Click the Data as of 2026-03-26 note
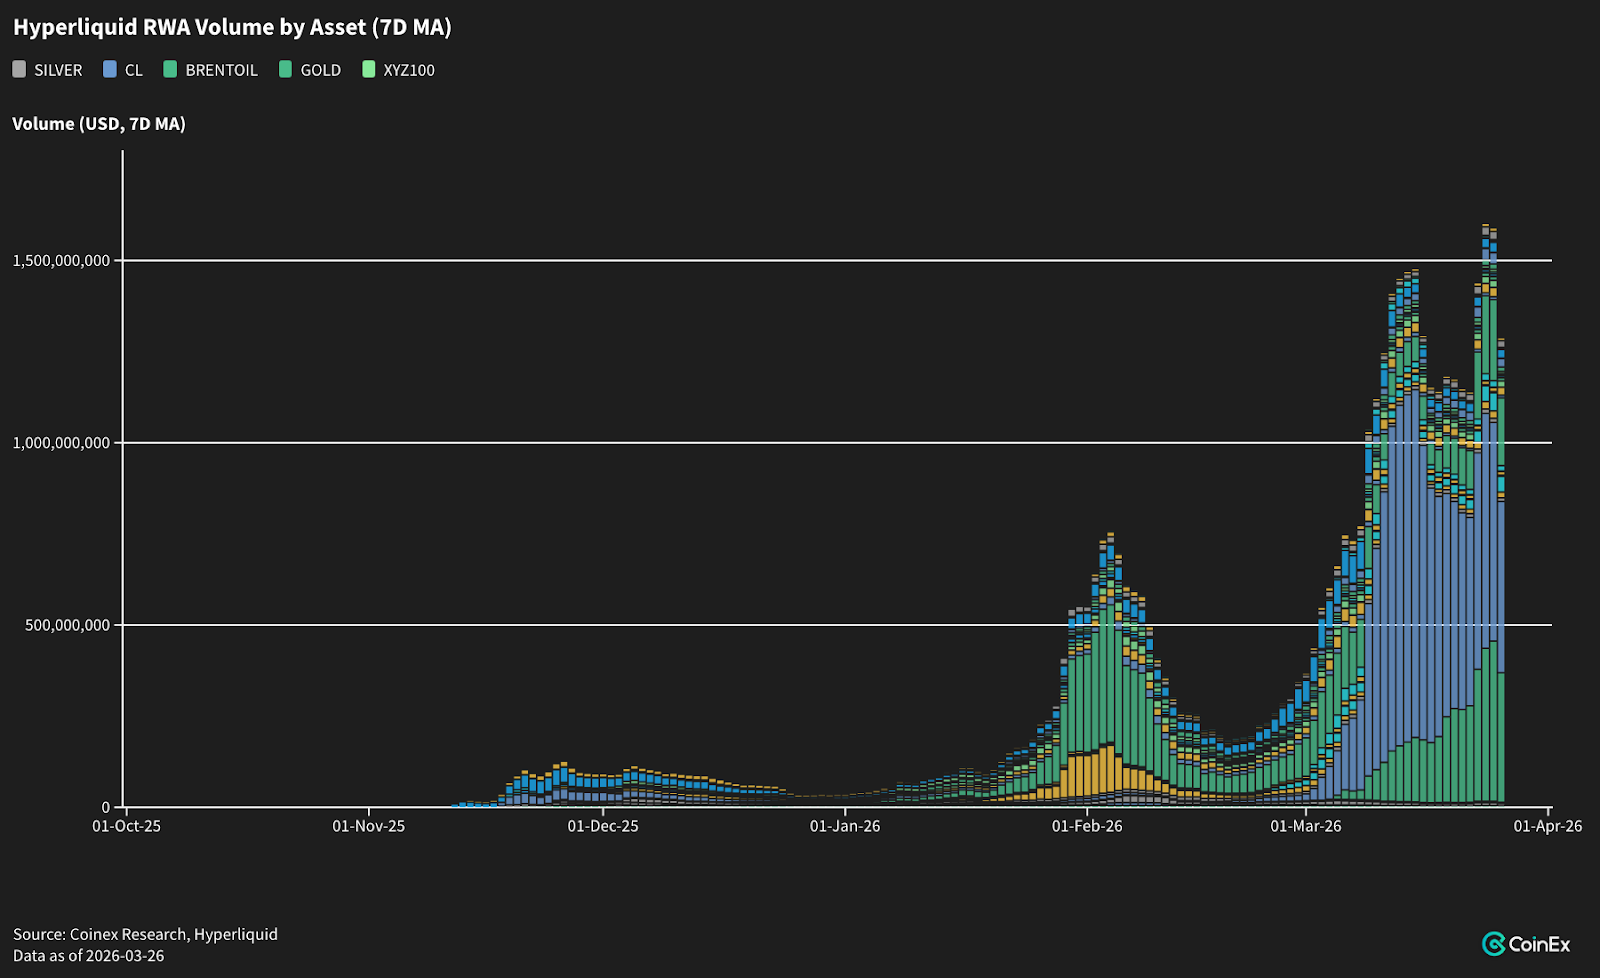Screen dimensions: 1600x978 88,956
